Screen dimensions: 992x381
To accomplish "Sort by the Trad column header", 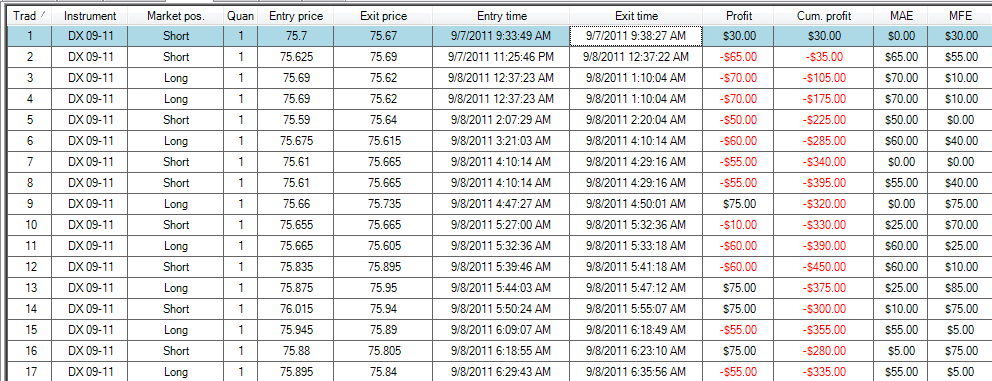I will pos(29,16).
